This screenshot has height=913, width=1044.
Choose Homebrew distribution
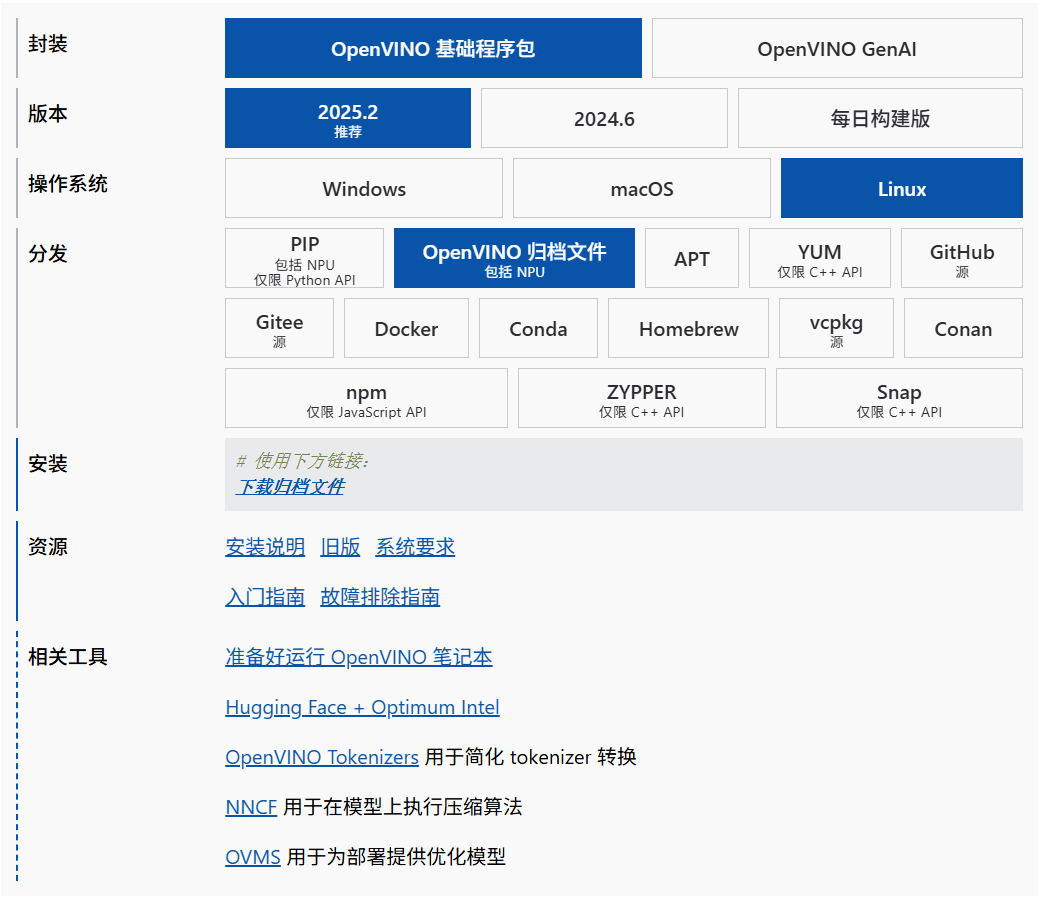click(688, 328)
